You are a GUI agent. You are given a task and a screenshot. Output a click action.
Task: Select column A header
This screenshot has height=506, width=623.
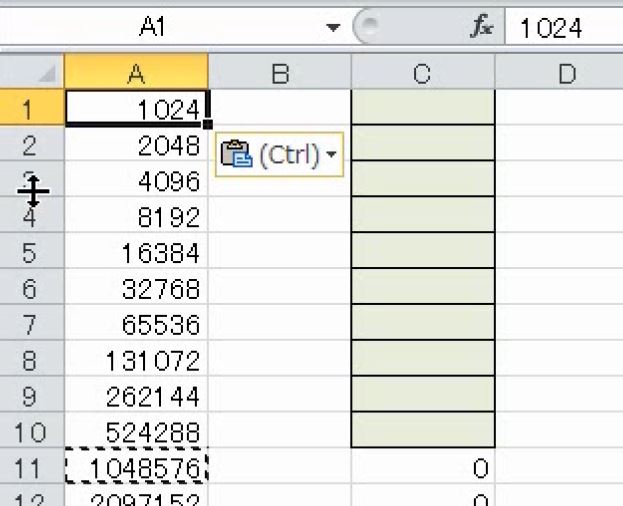(136, 72)
